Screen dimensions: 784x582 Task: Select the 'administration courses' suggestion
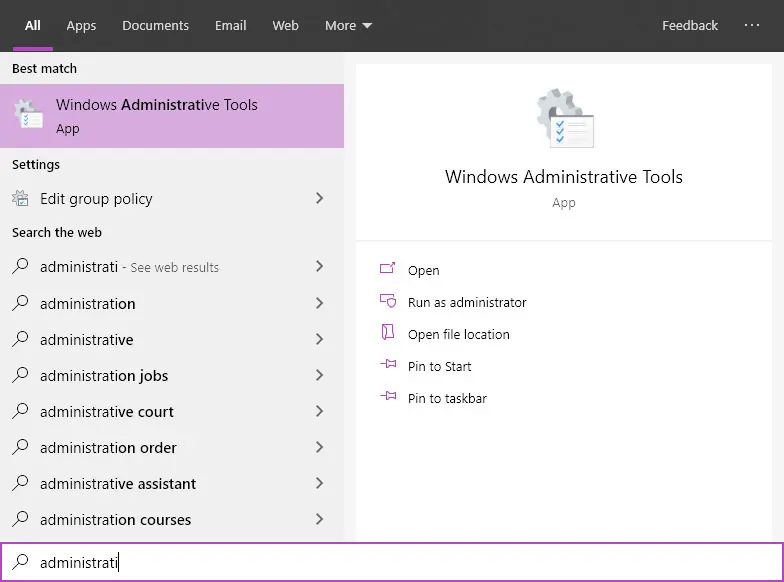click(x=172, y=520)
